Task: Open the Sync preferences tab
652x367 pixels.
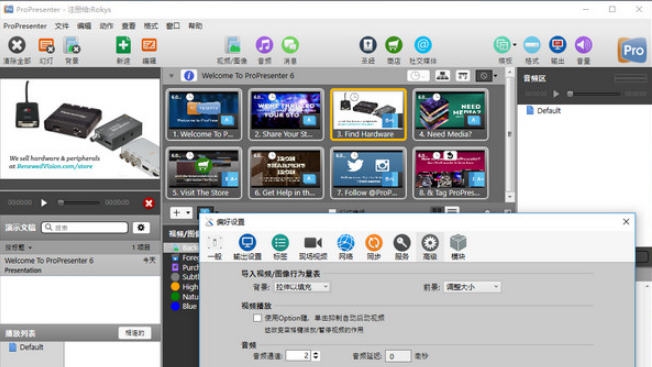Action: [373, 247]
